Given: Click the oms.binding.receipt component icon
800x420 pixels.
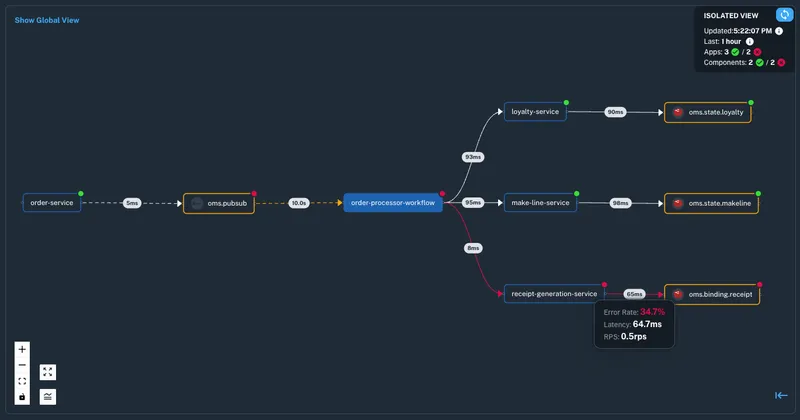Looking at the screenshot, I should pyautogui.click(x=678, y=295).
